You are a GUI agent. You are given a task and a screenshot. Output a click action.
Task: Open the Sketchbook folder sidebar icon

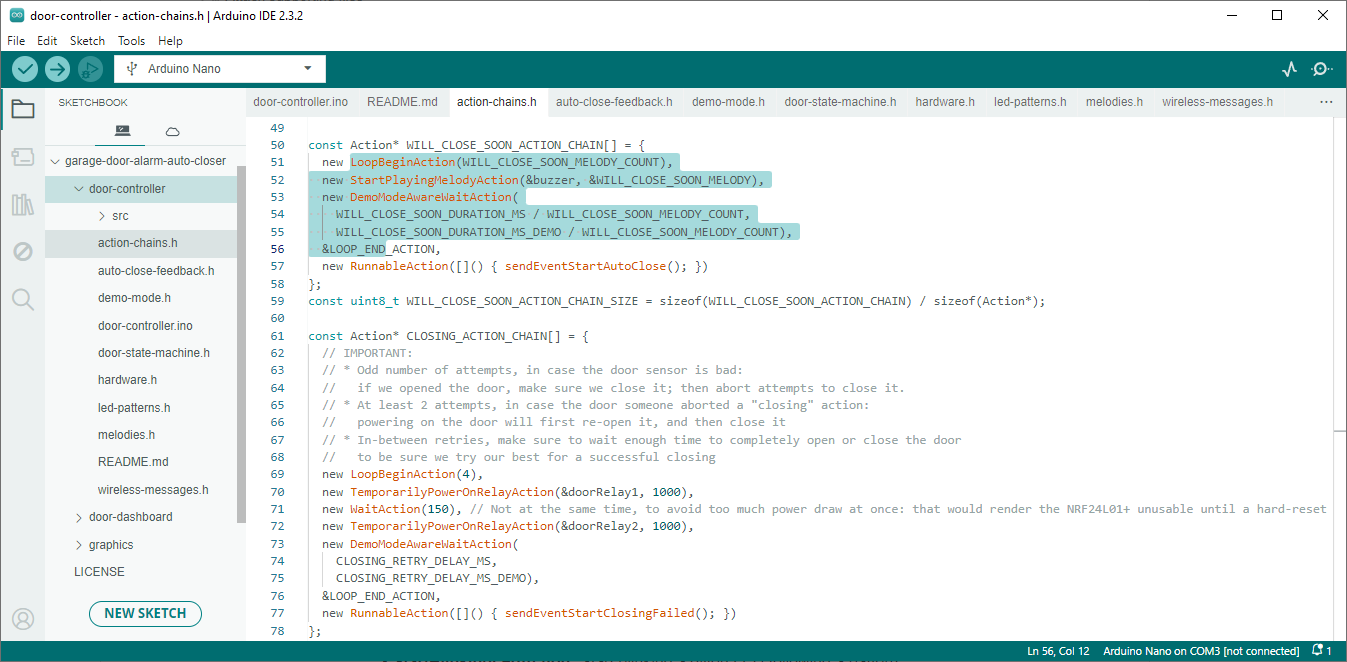pos(22,109)
